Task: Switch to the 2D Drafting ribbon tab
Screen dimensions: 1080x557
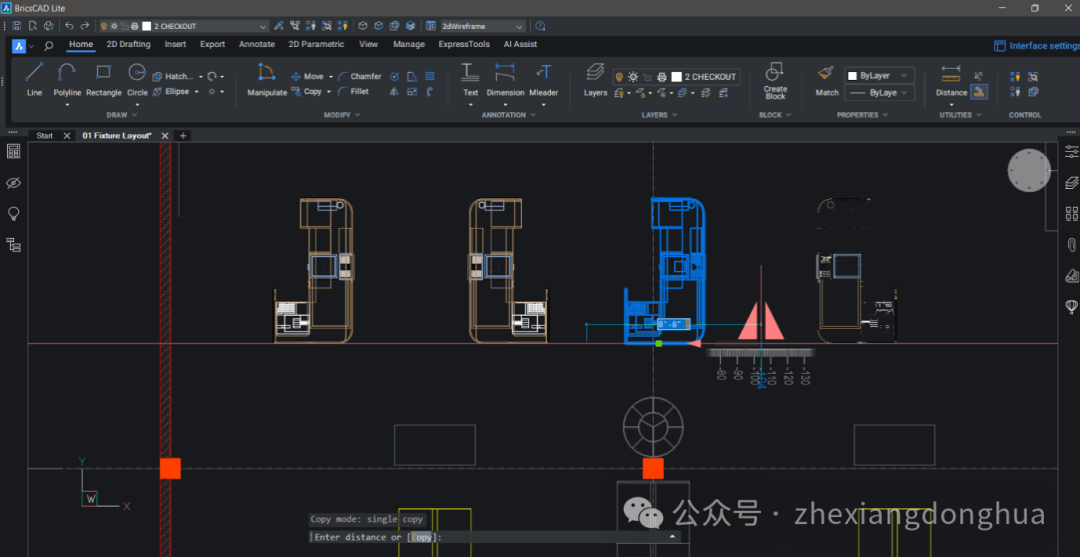Action: (x=128, y=44)
